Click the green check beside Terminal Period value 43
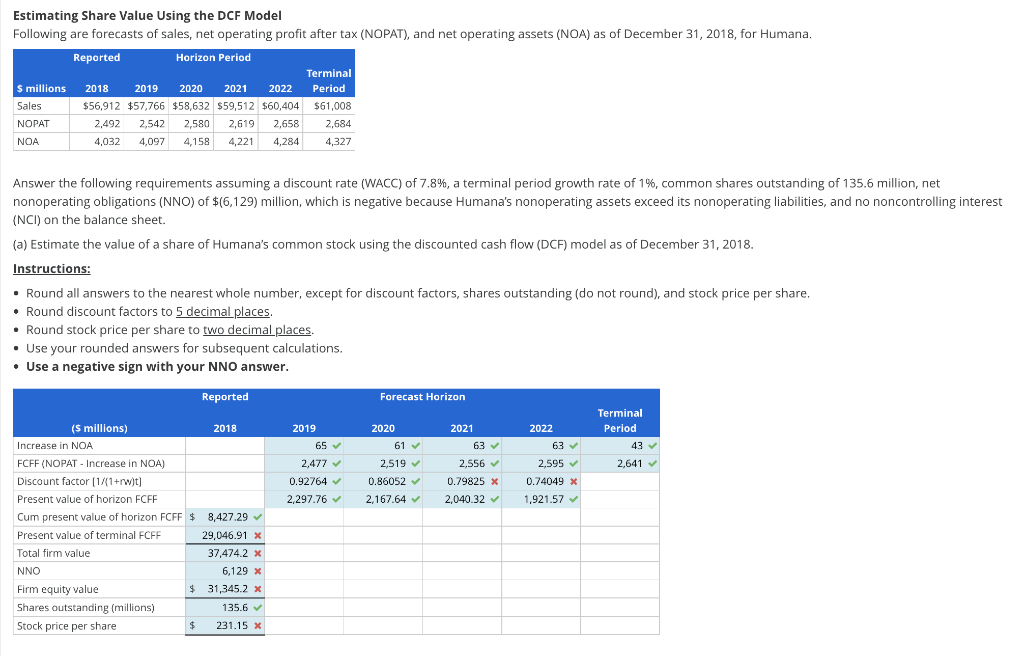1024x656 pixels. click(x=652, y=446)
